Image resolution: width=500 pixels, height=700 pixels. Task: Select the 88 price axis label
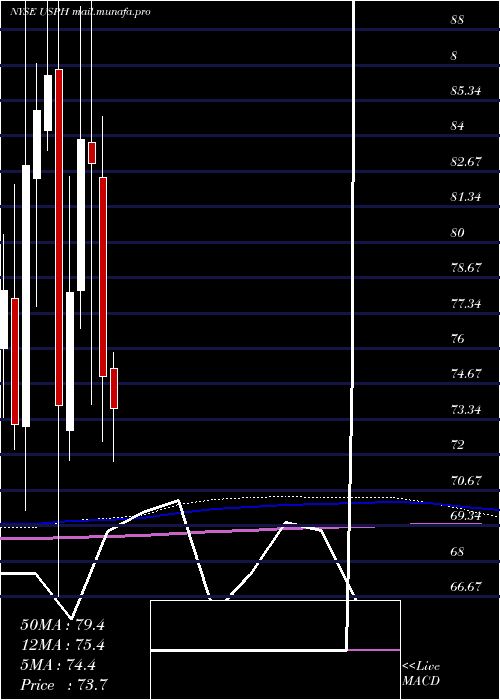point(457,21)
